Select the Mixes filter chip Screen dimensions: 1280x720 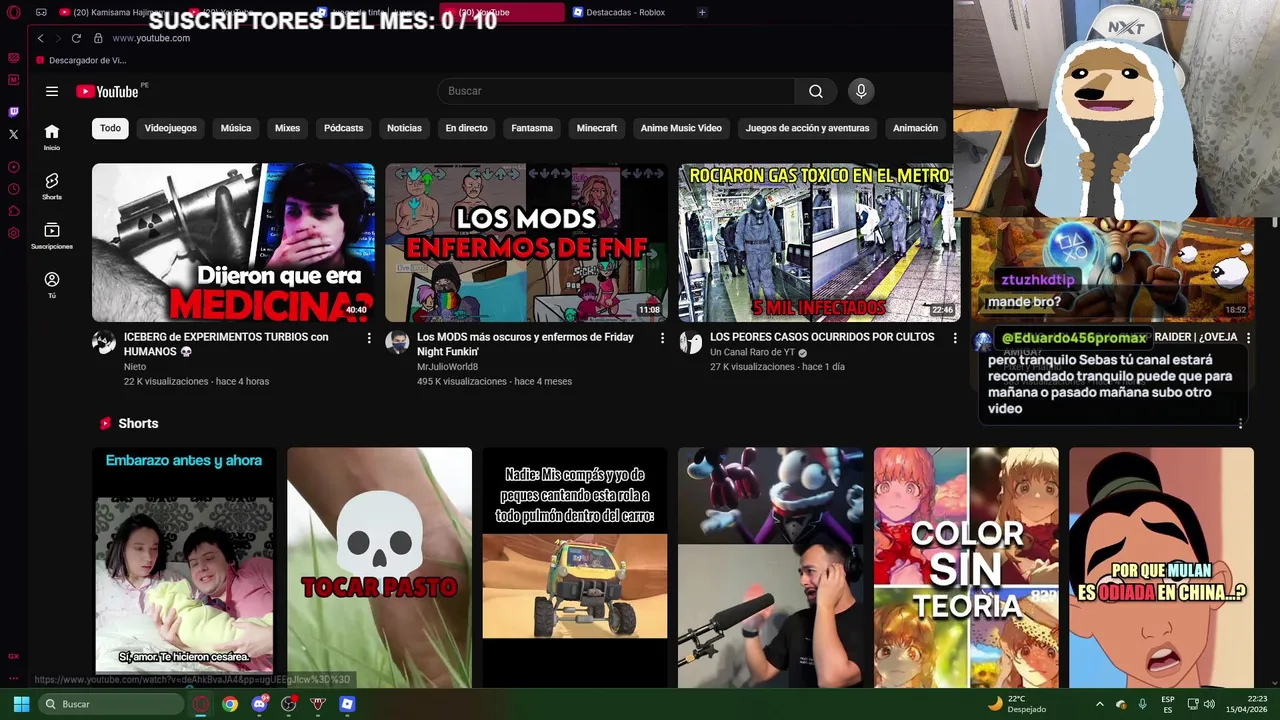(288, 128)
